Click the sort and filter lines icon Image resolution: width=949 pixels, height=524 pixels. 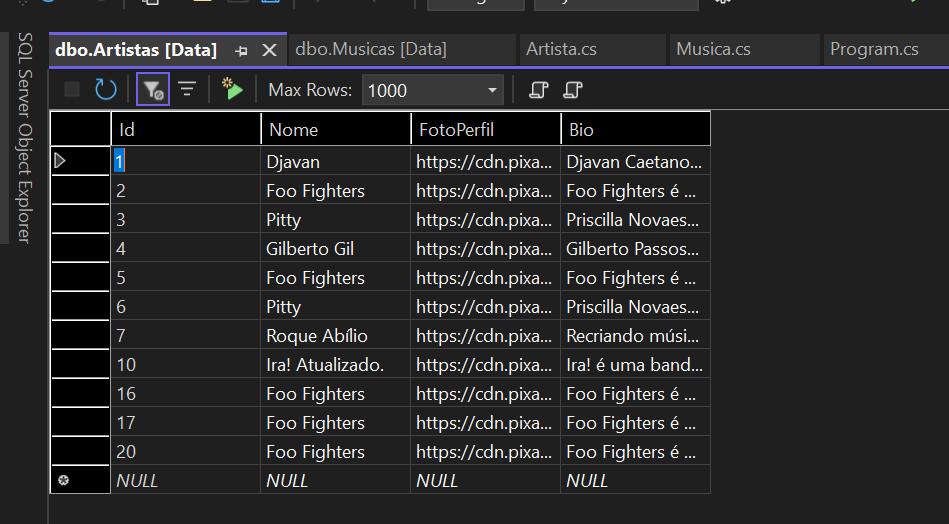tap(187, 90)
